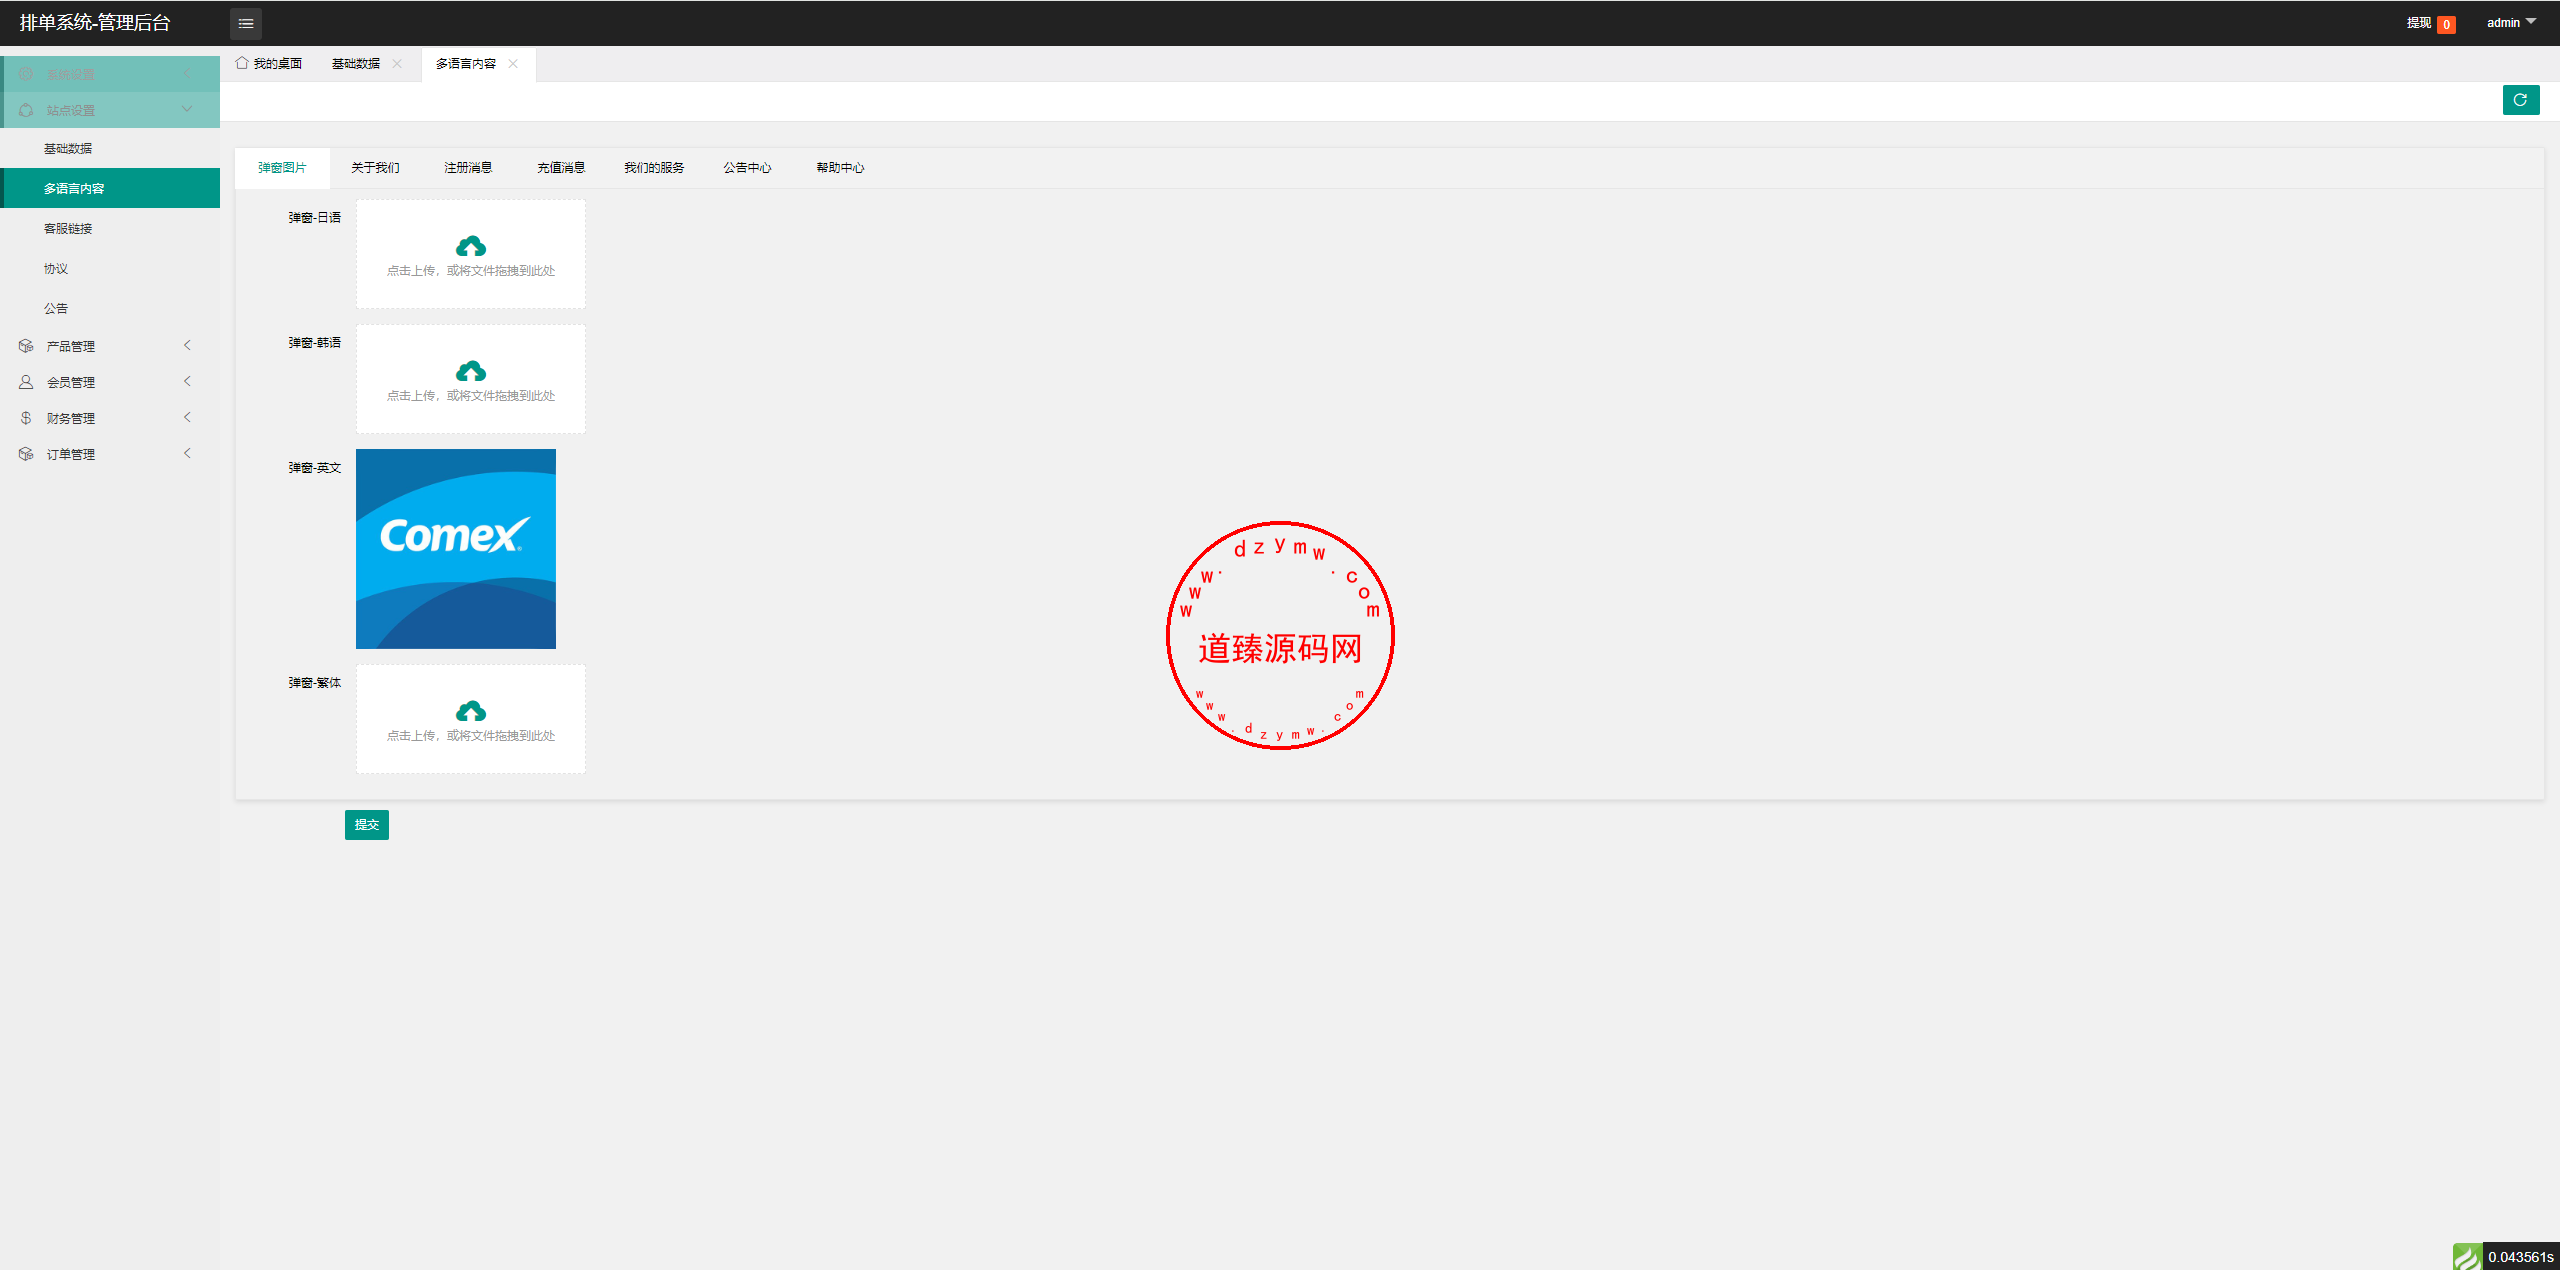
Task: Click the upload text for 弹窗-繁体
Action: (471, 736)
